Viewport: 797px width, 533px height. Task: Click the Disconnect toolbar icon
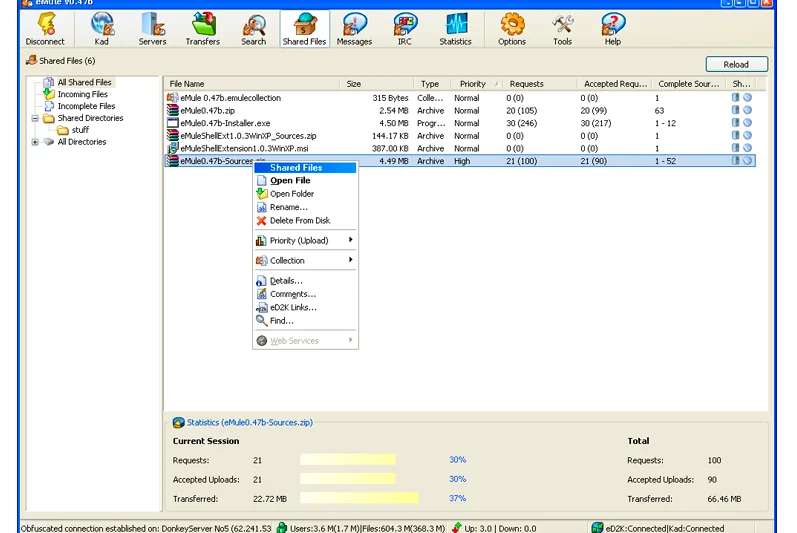click(x=45, y=28)
